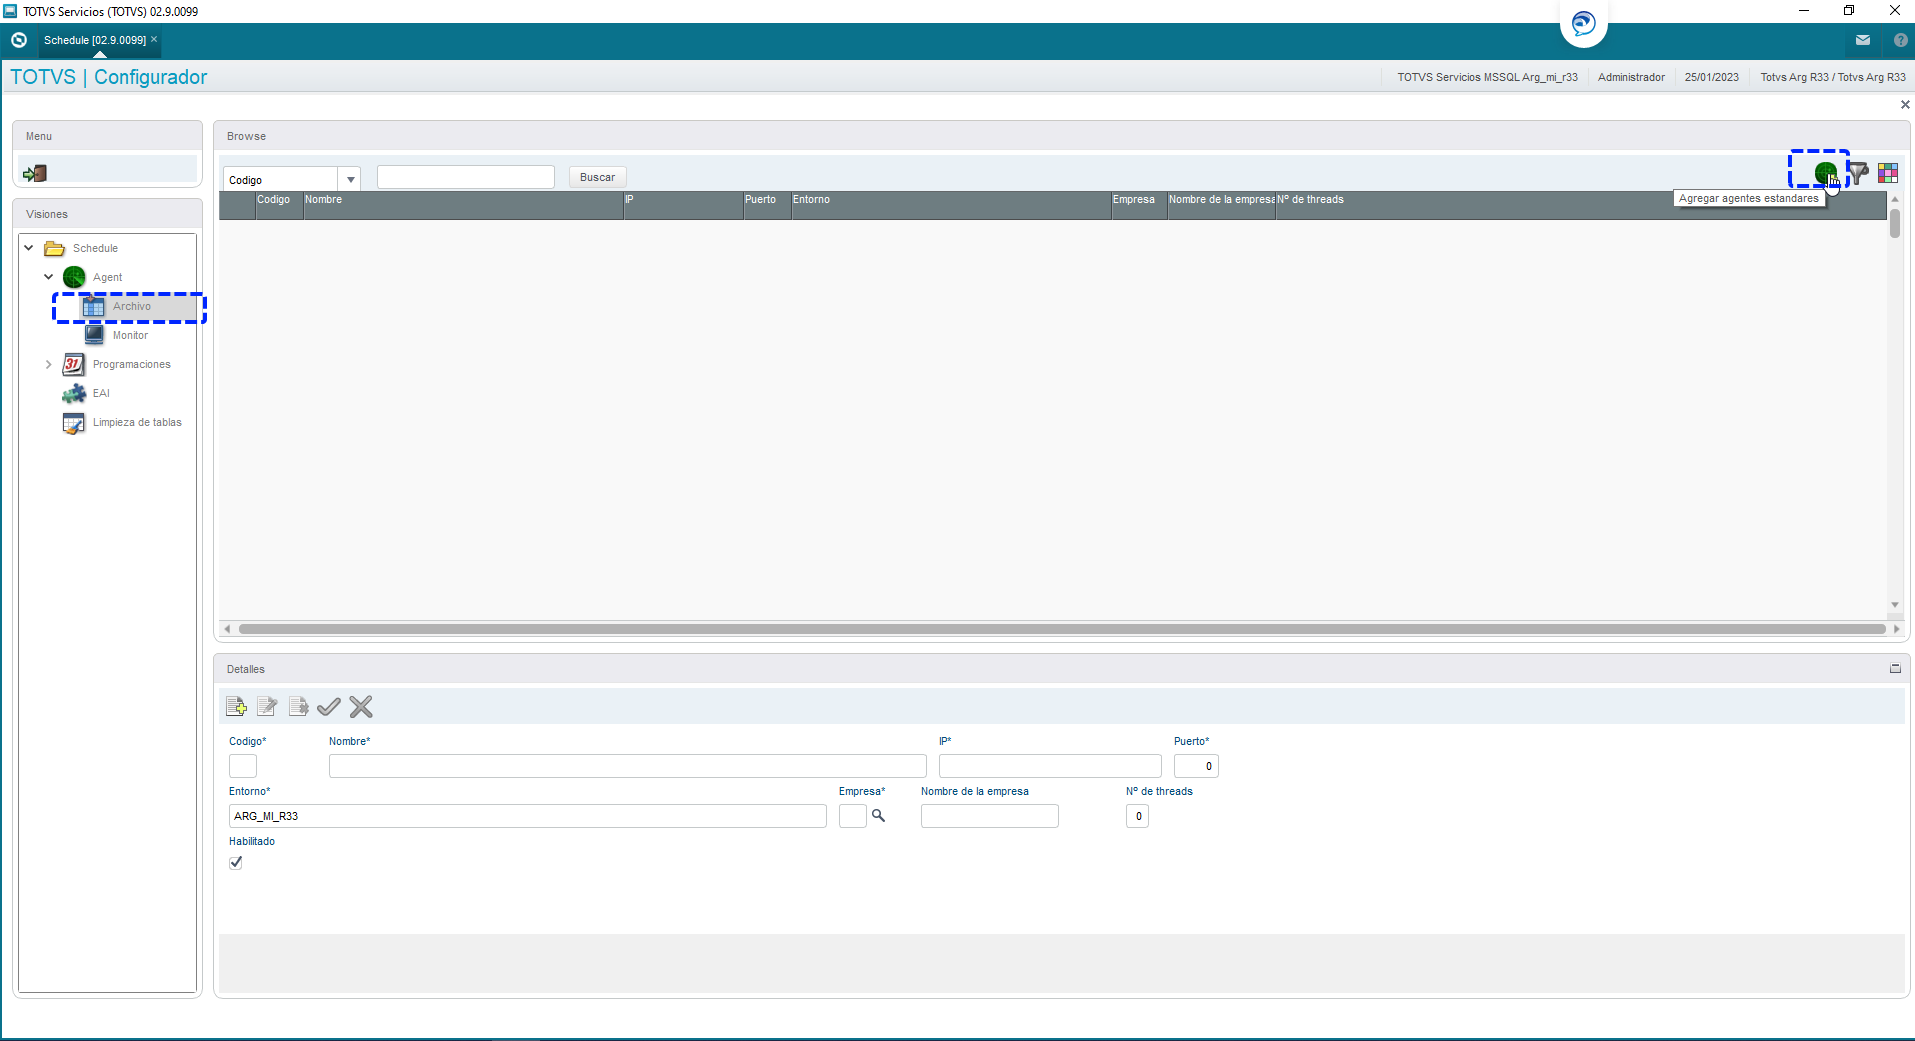Minimize the Detalles panel
Viewport: 1915px width, 1041px height.
pyautogui.click(x=1895, y=669)
